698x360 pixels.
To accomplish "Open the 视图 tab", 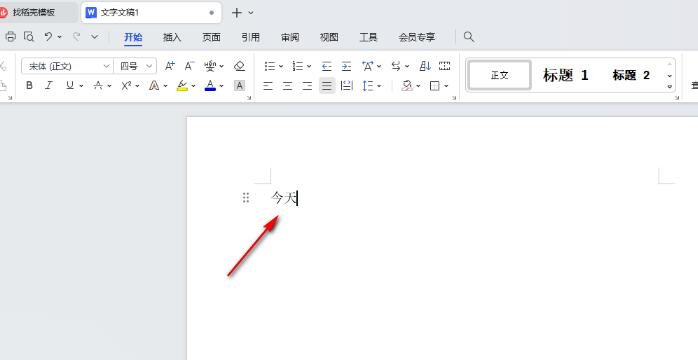I will coord(329,37).
